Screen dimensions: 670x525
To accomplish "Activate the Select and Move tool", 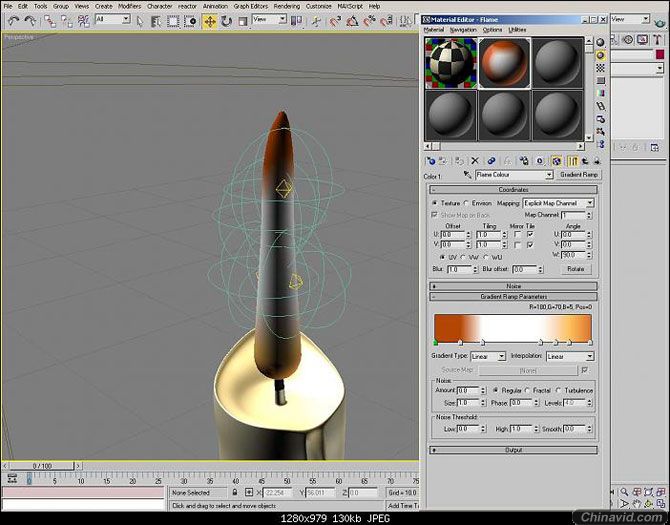I will point(209,21).
